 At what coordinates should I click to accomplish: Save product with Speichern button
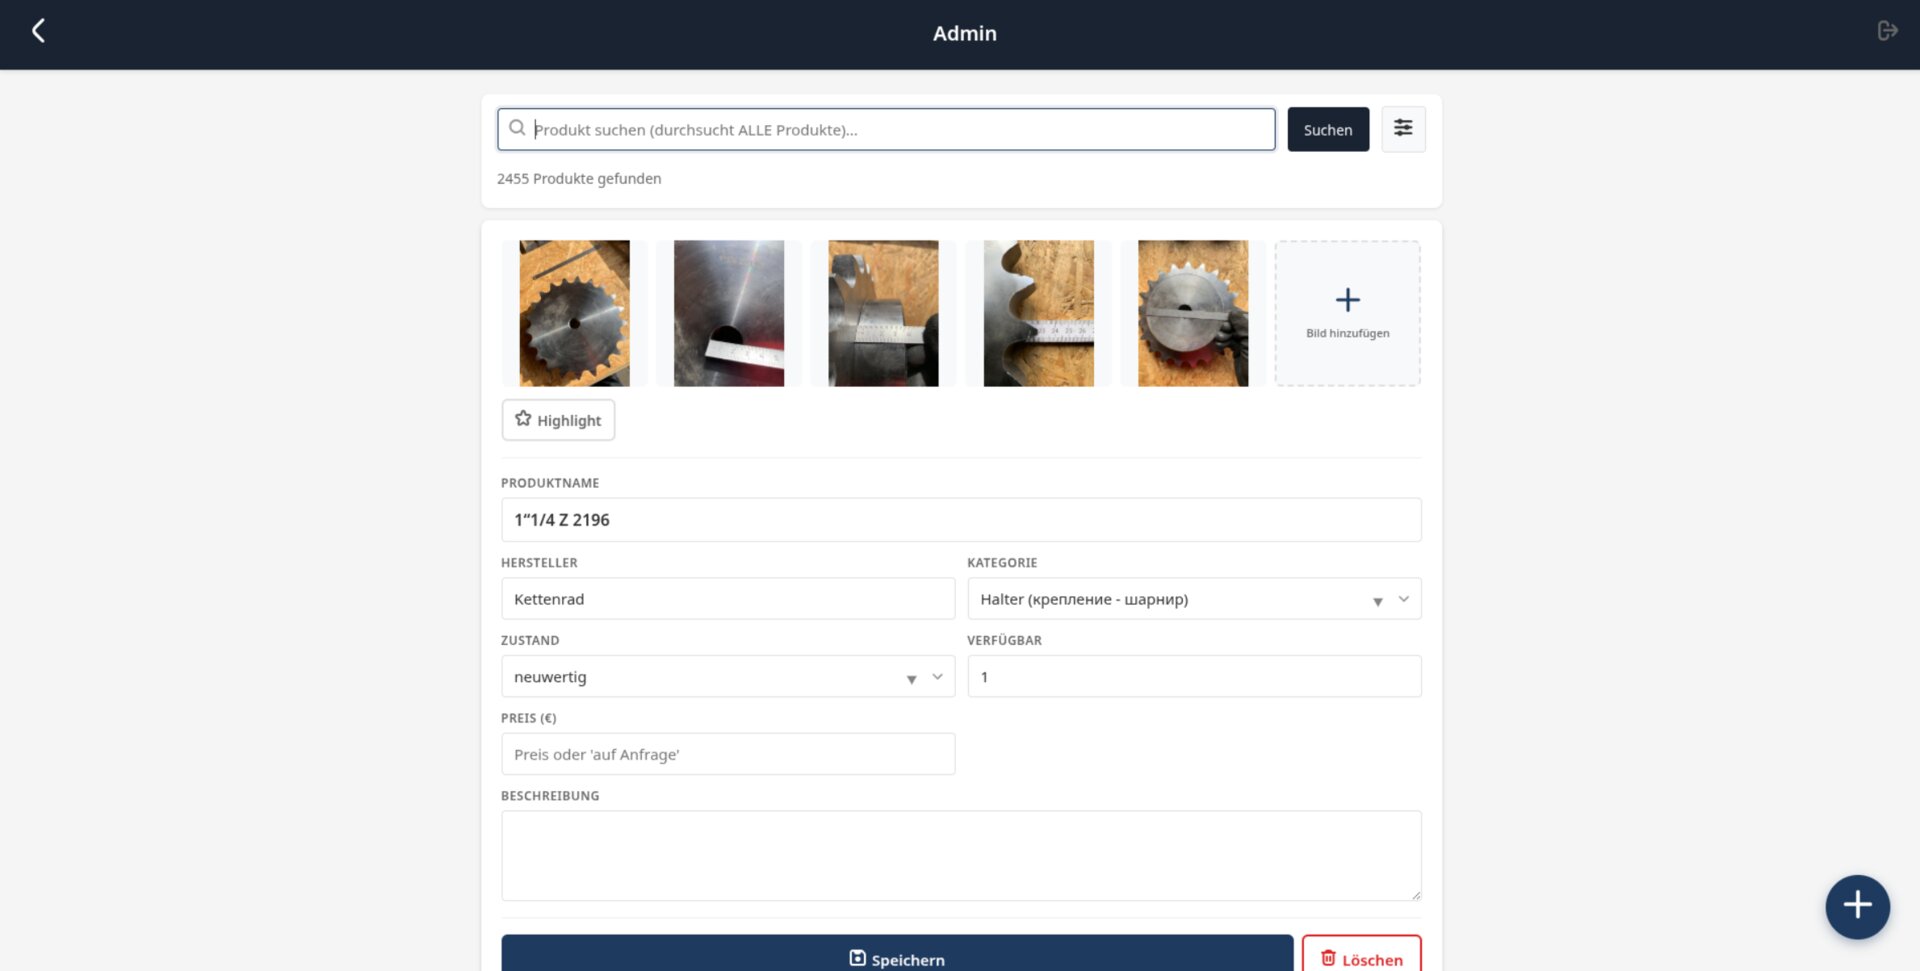click(x=896, y=957)
